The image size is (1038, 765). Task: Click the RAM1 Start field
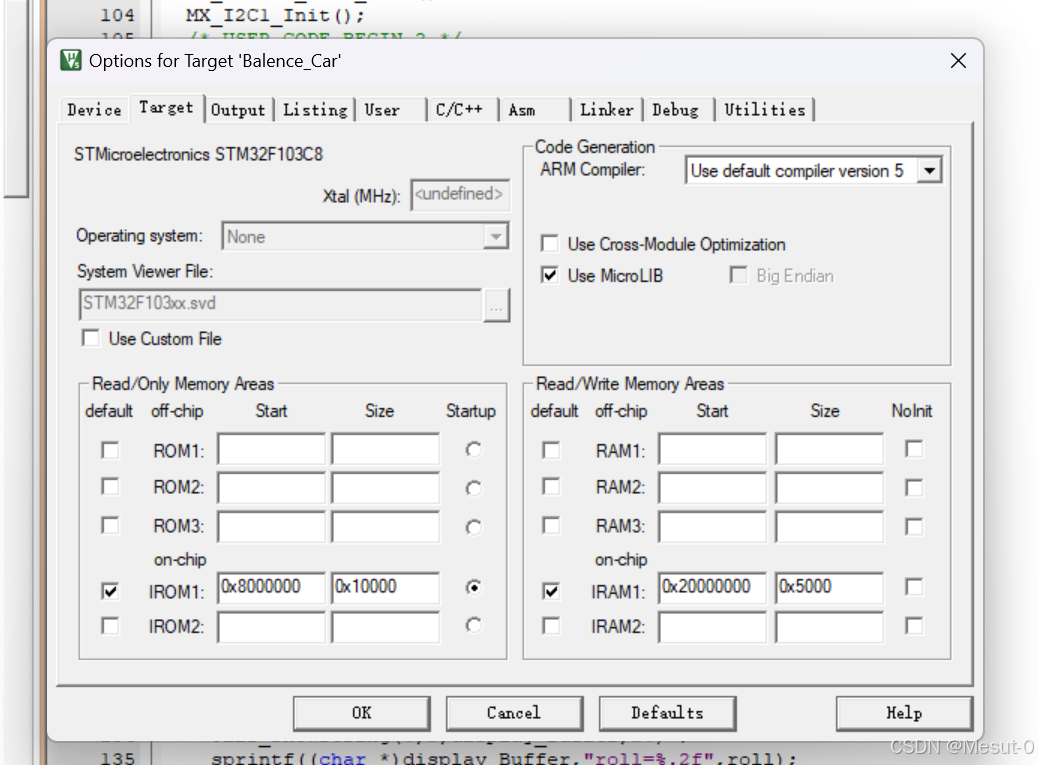[x=712, y=449]
